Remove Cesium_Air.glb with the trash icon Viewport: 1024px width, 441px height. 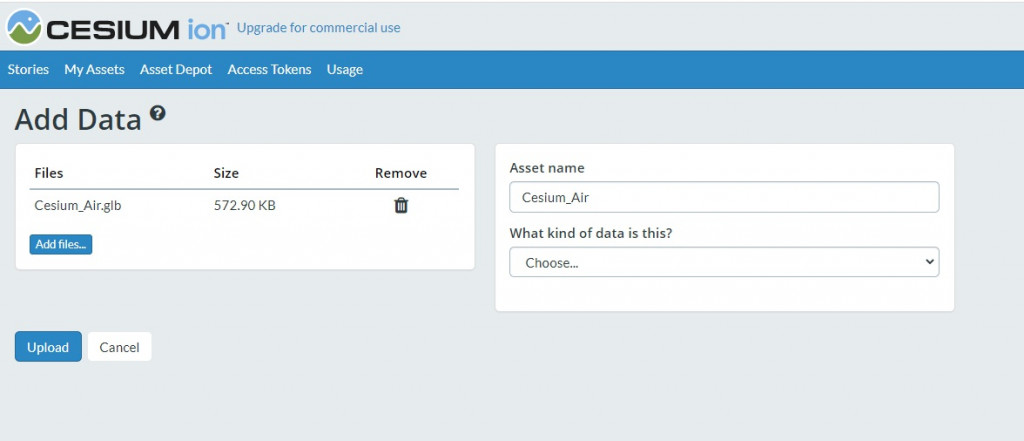click(x=401, y=205)
